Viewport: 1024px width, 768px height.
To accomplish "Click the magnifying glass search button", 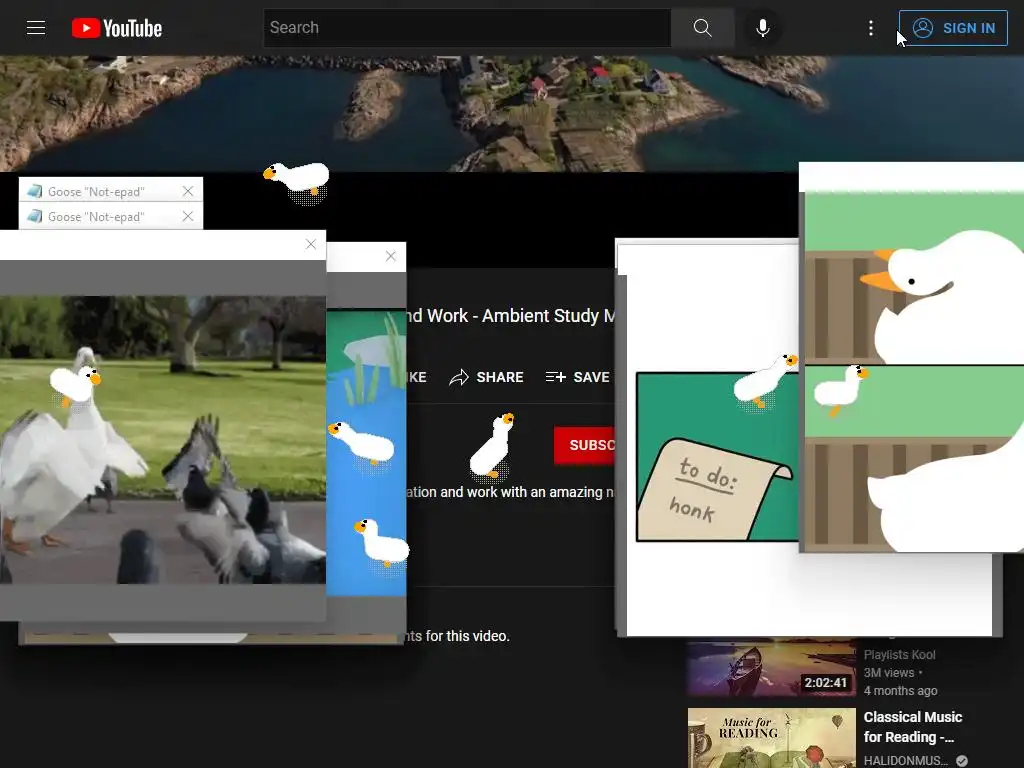I will pyautogui.click(x=703, y=27).
